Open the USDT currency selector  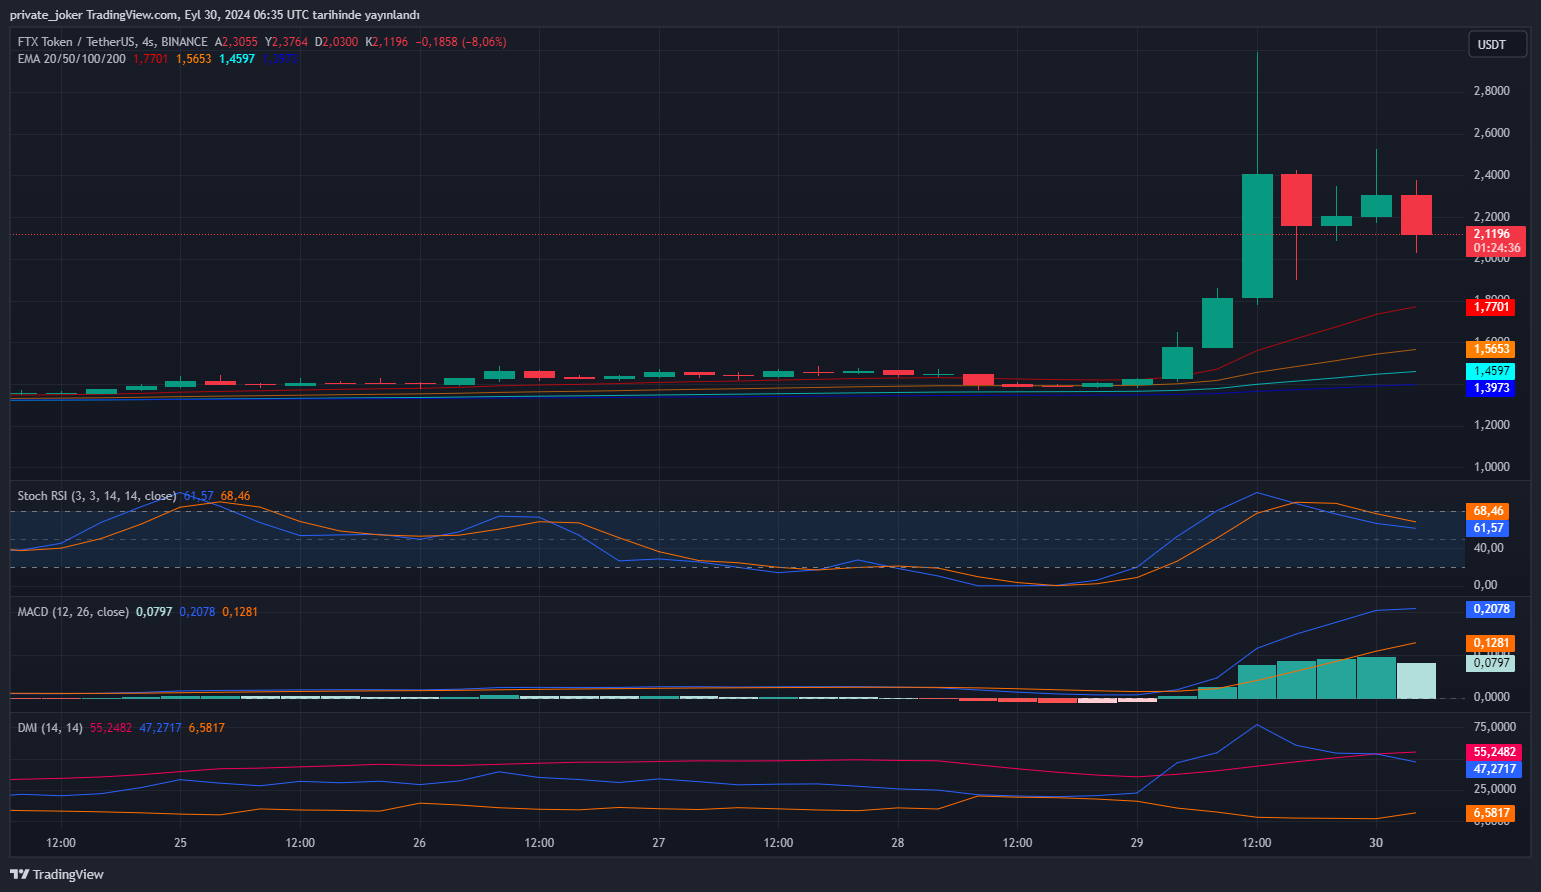point(1496,44)
